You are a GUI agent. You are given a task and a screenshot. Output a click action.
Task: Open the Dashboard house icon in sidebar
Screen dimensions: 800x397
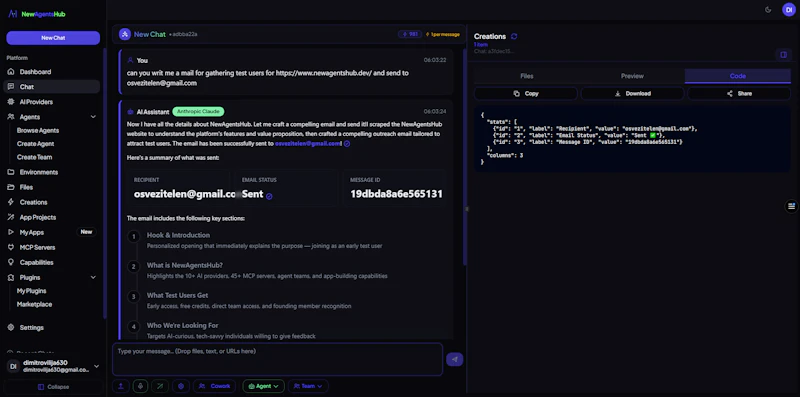11,72
